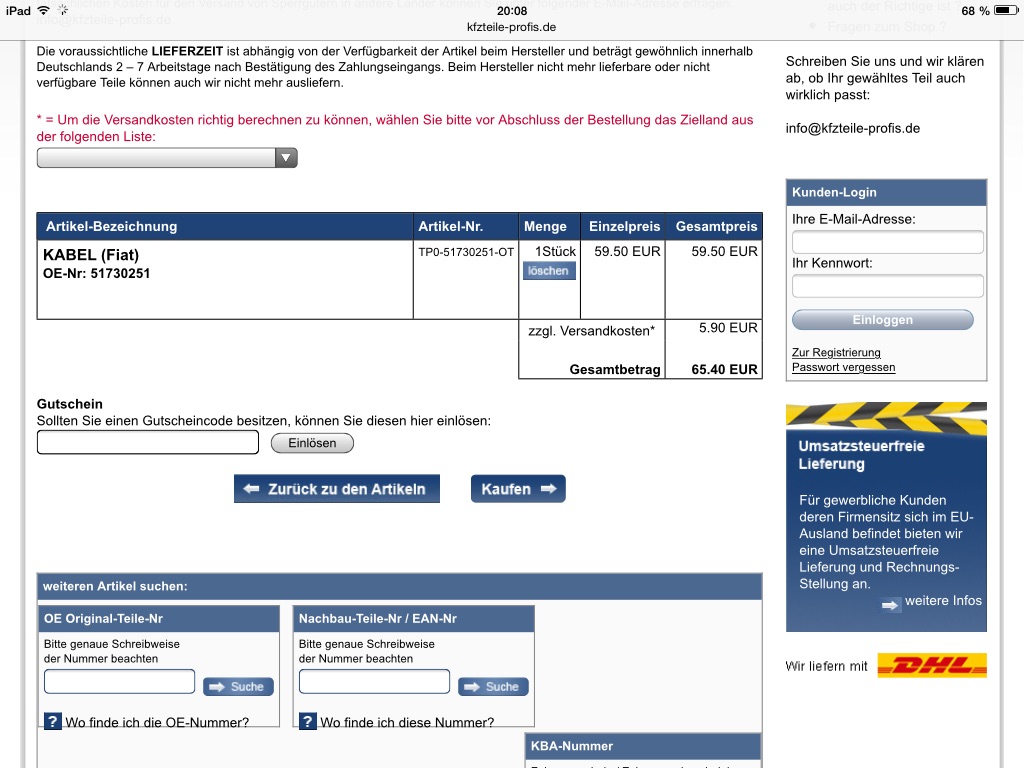Click the OE Original-Teile-Nr search field
Screen dimensions: 1024x768
[120, 682]
